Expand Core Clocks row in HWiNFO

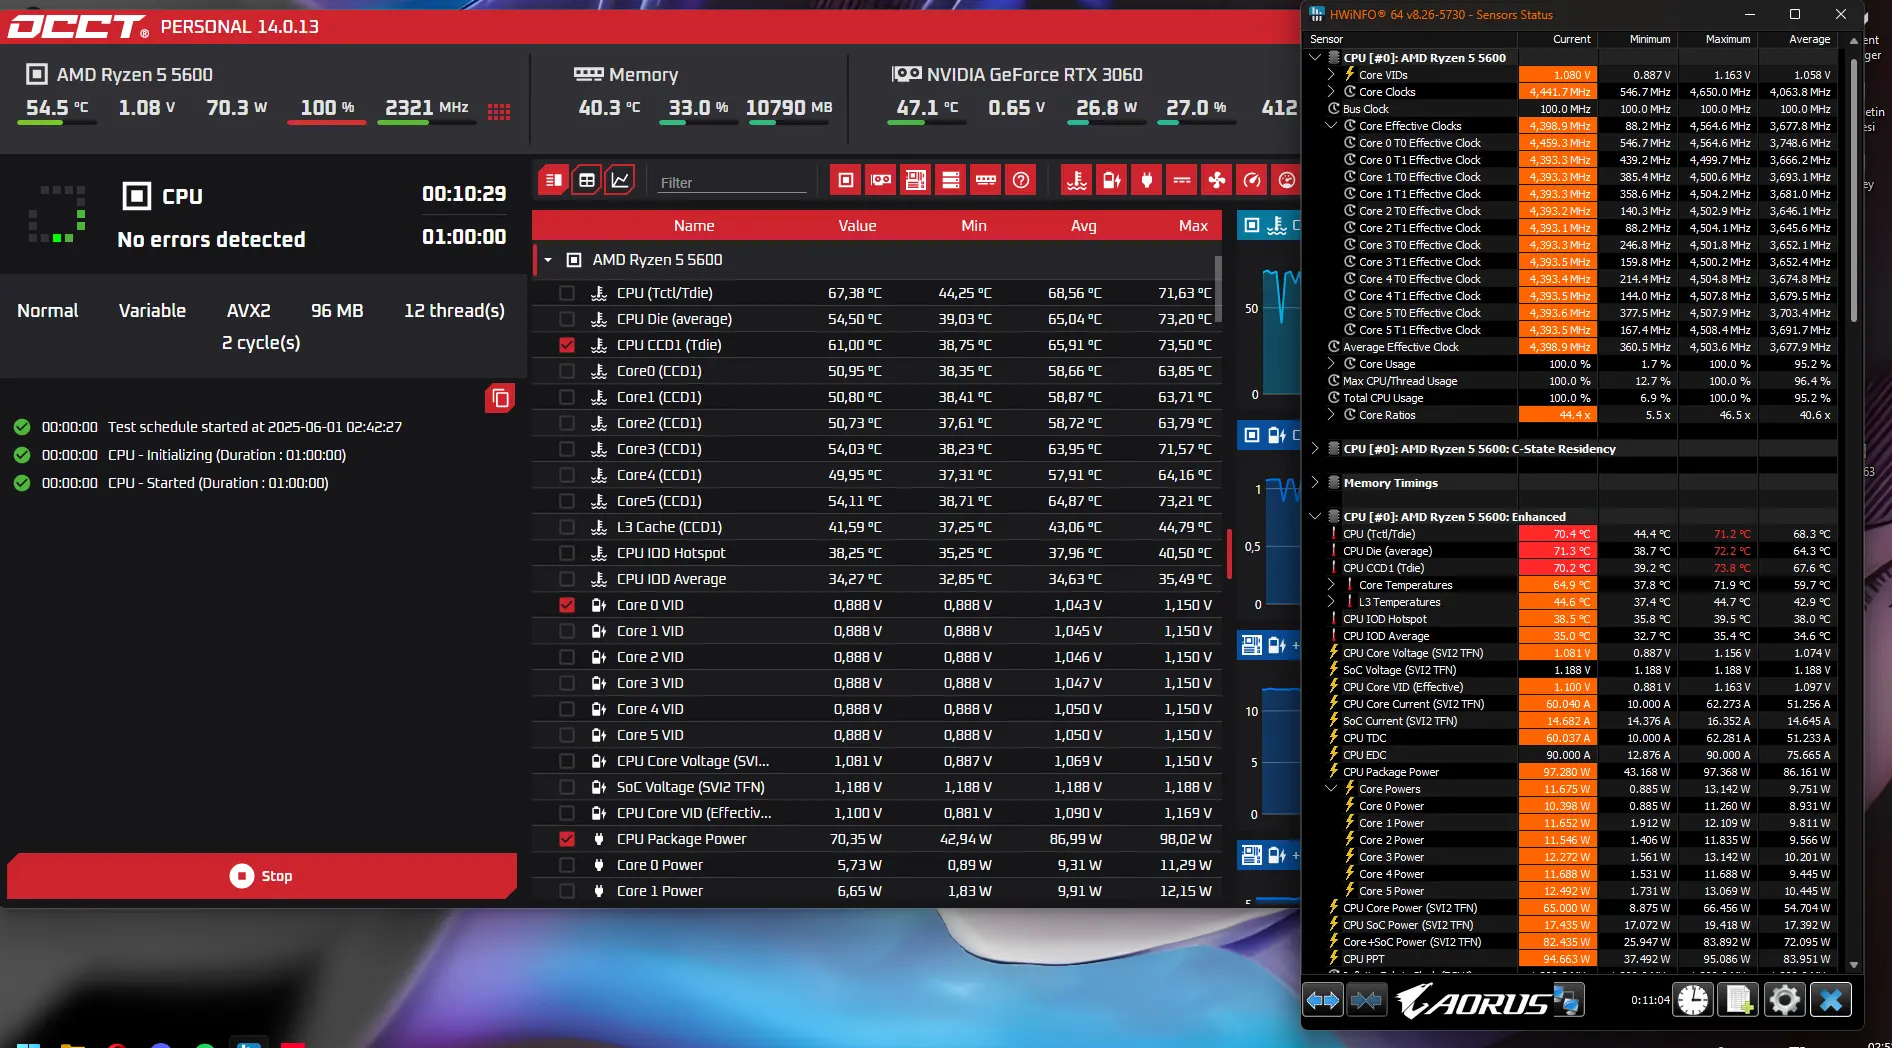[x=1331, y=92]
